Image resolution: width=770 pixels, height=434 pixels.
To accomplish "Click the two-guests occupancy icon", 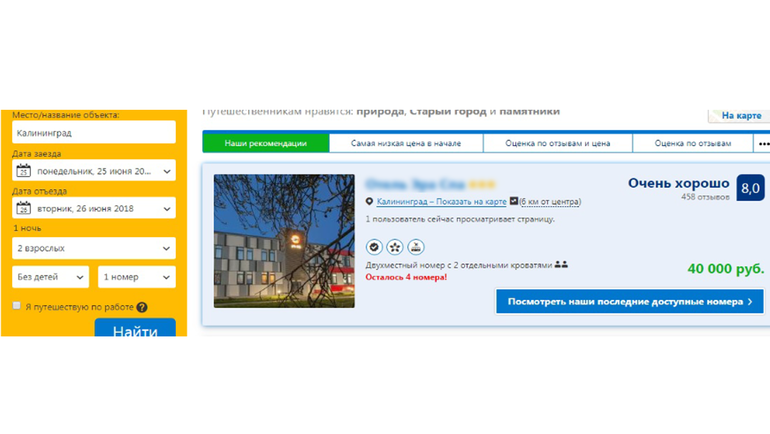I will (x=561, y=265).
